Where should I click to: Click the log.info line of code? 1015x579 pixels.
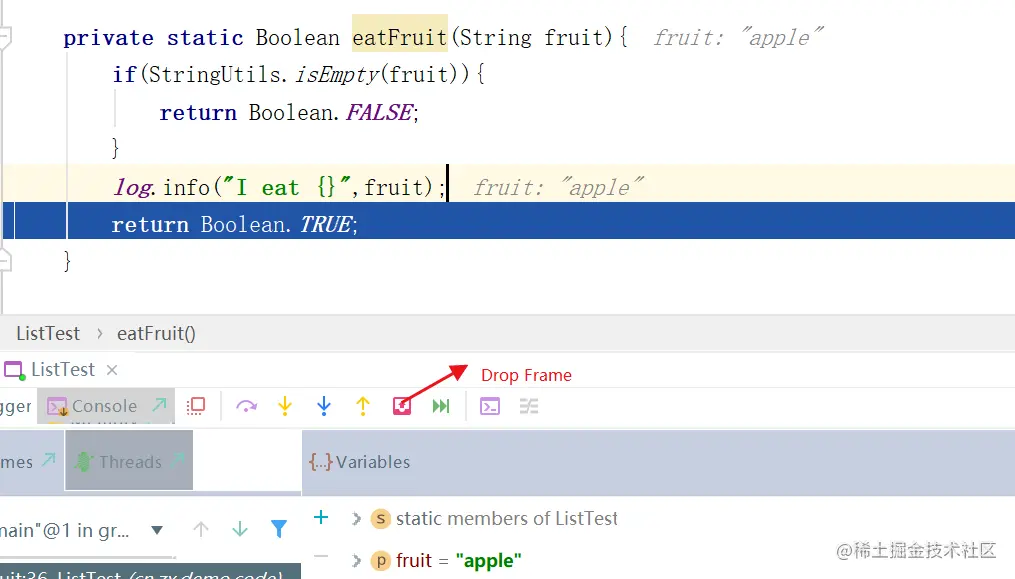click(278, 188)
